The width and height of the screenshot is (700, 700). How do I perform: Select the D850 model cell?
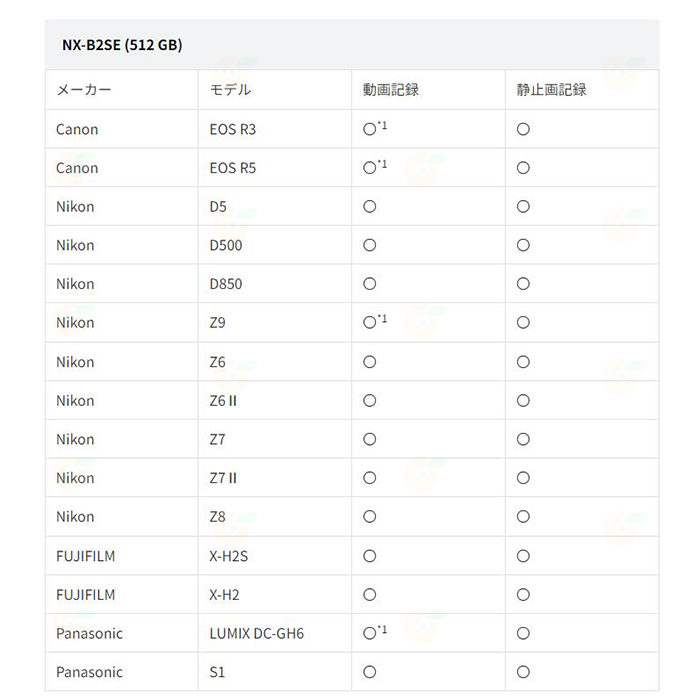[x=226, y=284]
